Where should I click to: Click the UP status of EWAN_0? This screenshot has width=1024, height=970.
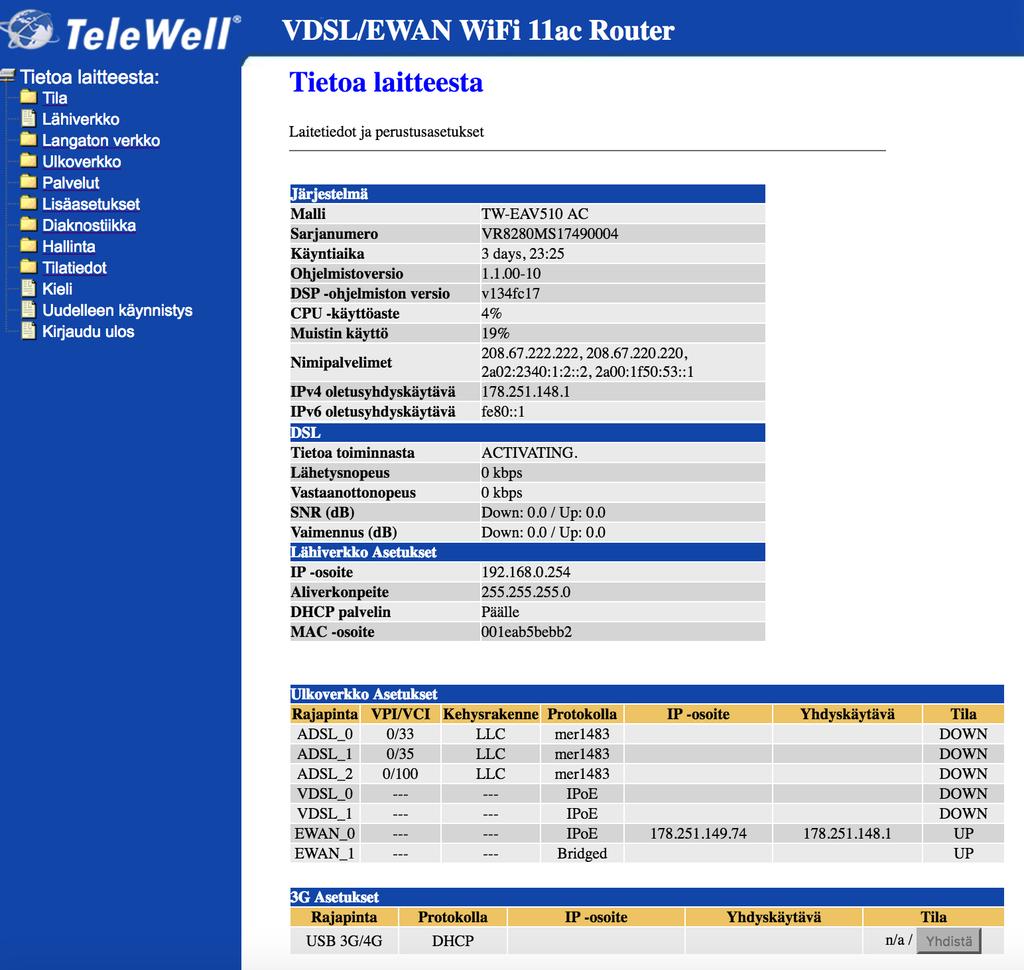963,833
